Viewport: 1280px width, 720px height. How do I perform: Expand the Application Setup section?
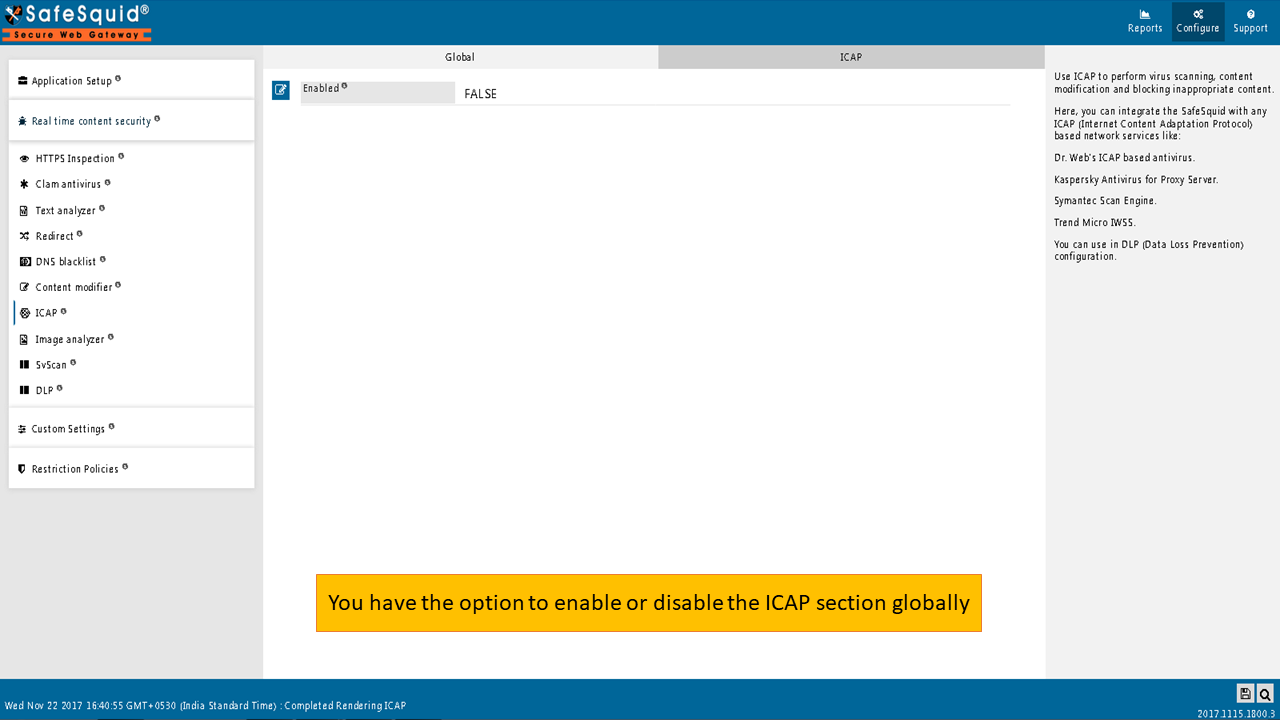(x=71, y=81)
